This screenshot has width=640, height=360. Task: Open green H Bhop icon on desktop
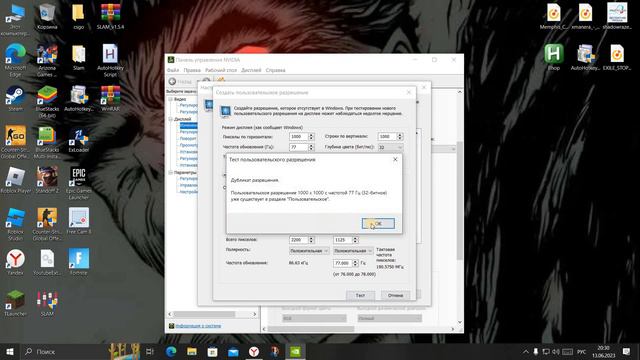tap(553, 58)
